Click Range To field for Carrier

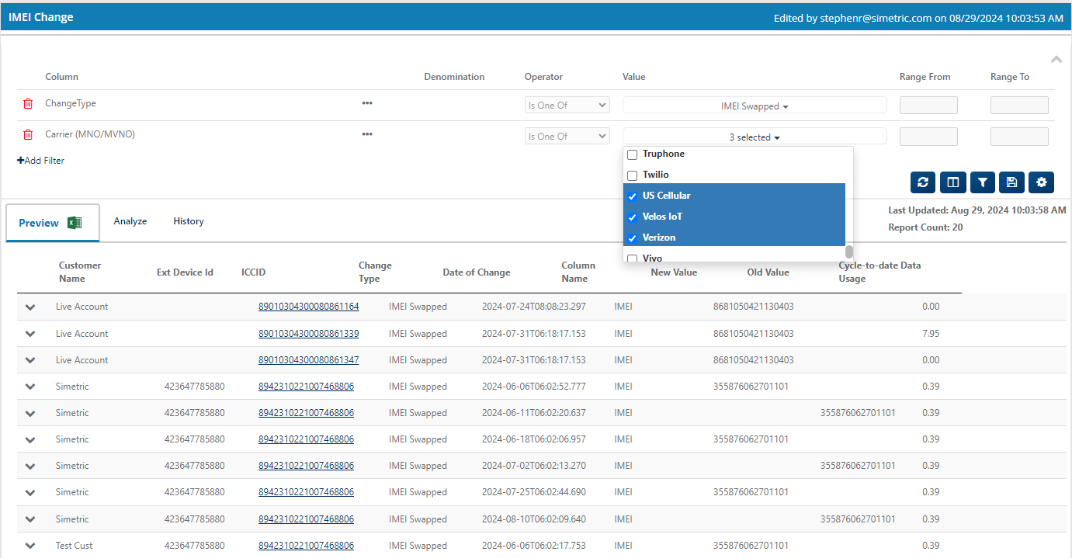[1019, 136]
